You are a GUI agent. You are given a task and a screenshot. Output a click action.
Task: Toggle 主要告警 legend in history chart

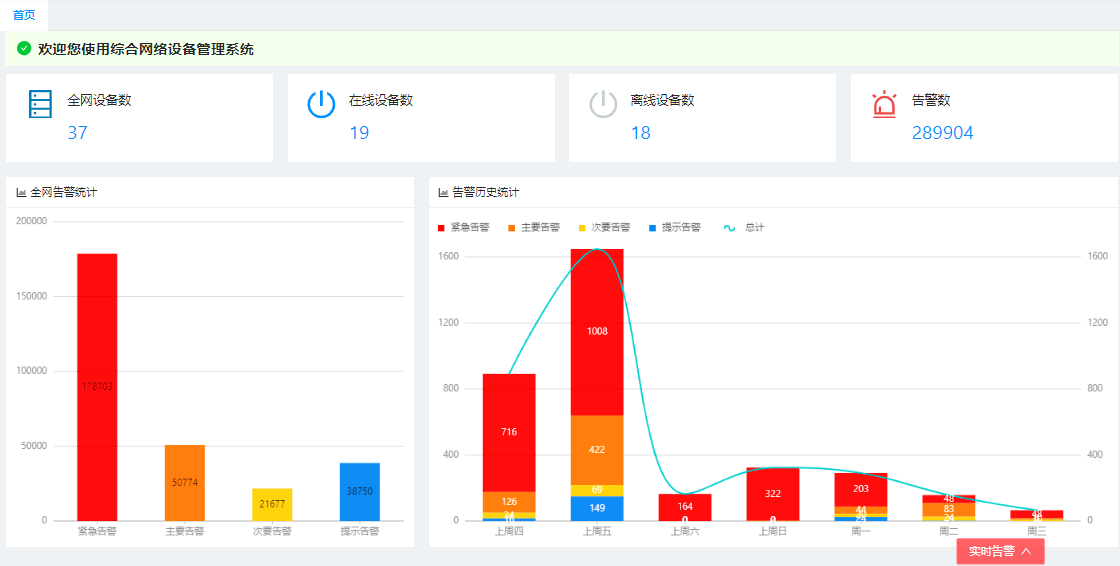[534, 227]
